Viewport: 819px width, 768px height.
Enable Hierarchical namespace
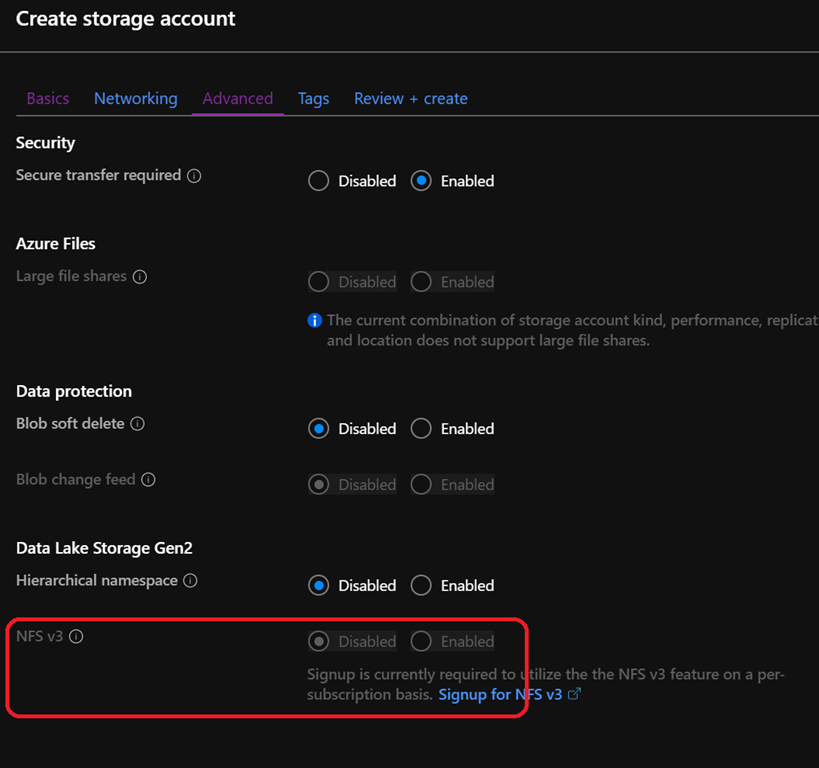(422, 586)
